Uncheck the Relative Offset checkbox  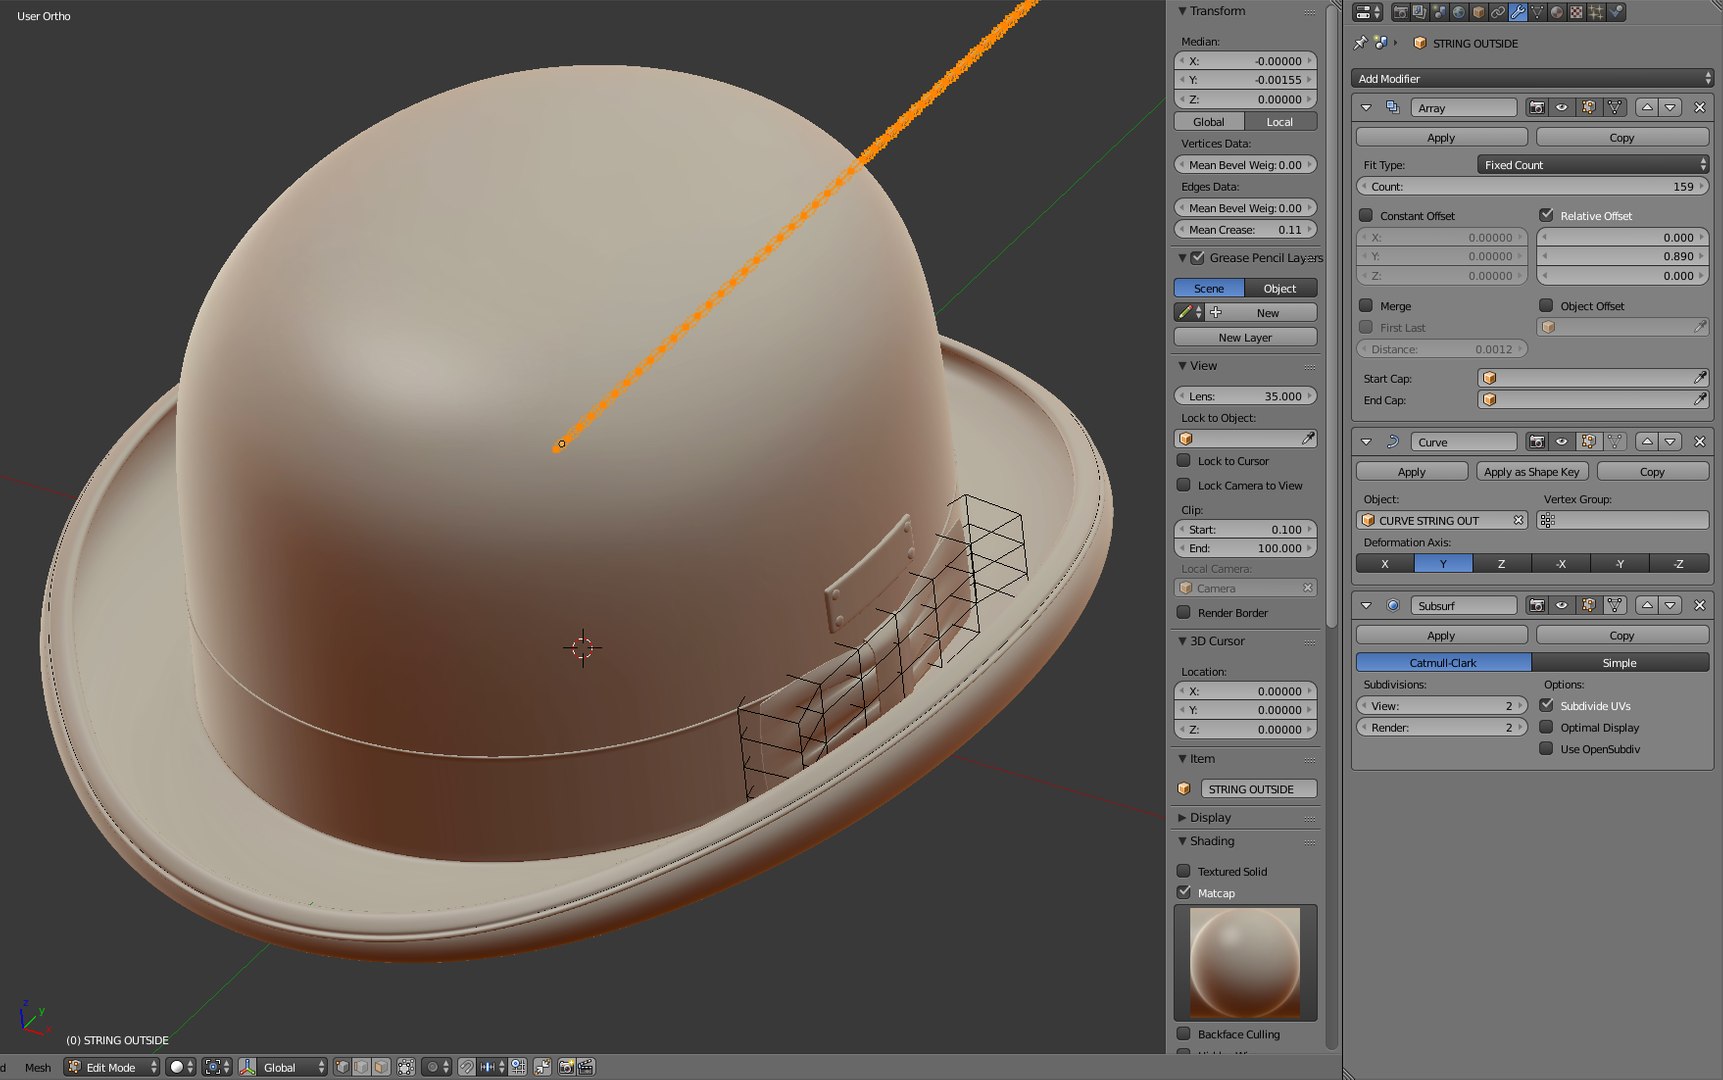point(1547,215)
